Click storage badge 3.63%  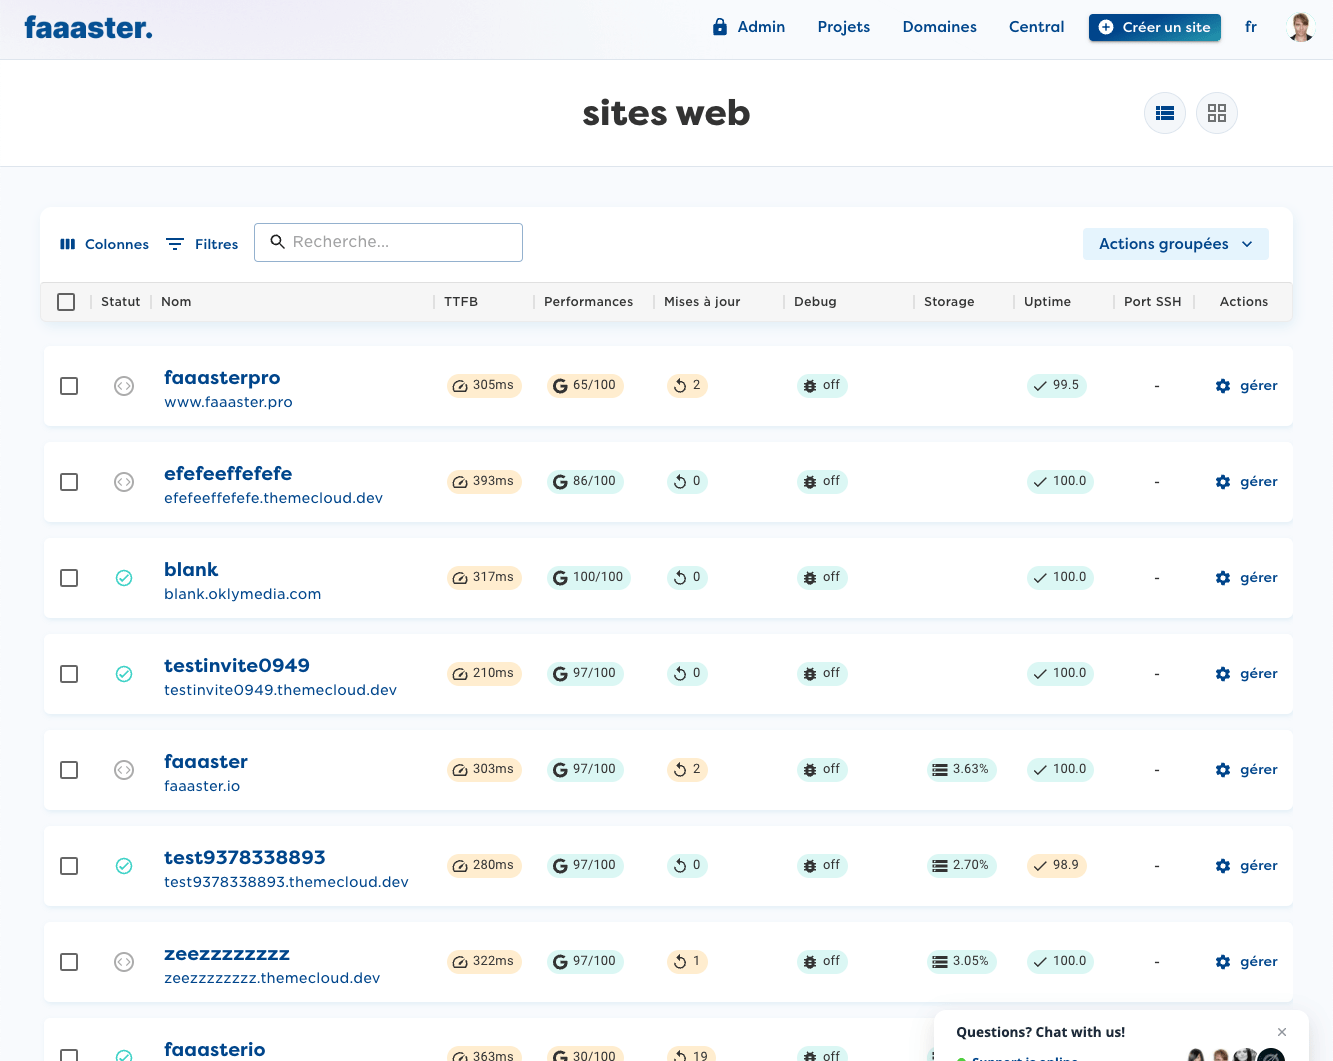point(962,769)
